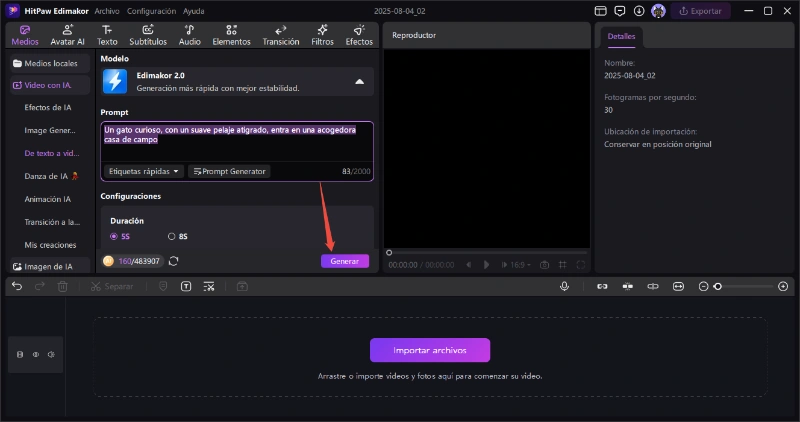Open the Subtítulos panel
This screenshot has height=422, width=800.
pyautogui.click(x=148, y=36)
